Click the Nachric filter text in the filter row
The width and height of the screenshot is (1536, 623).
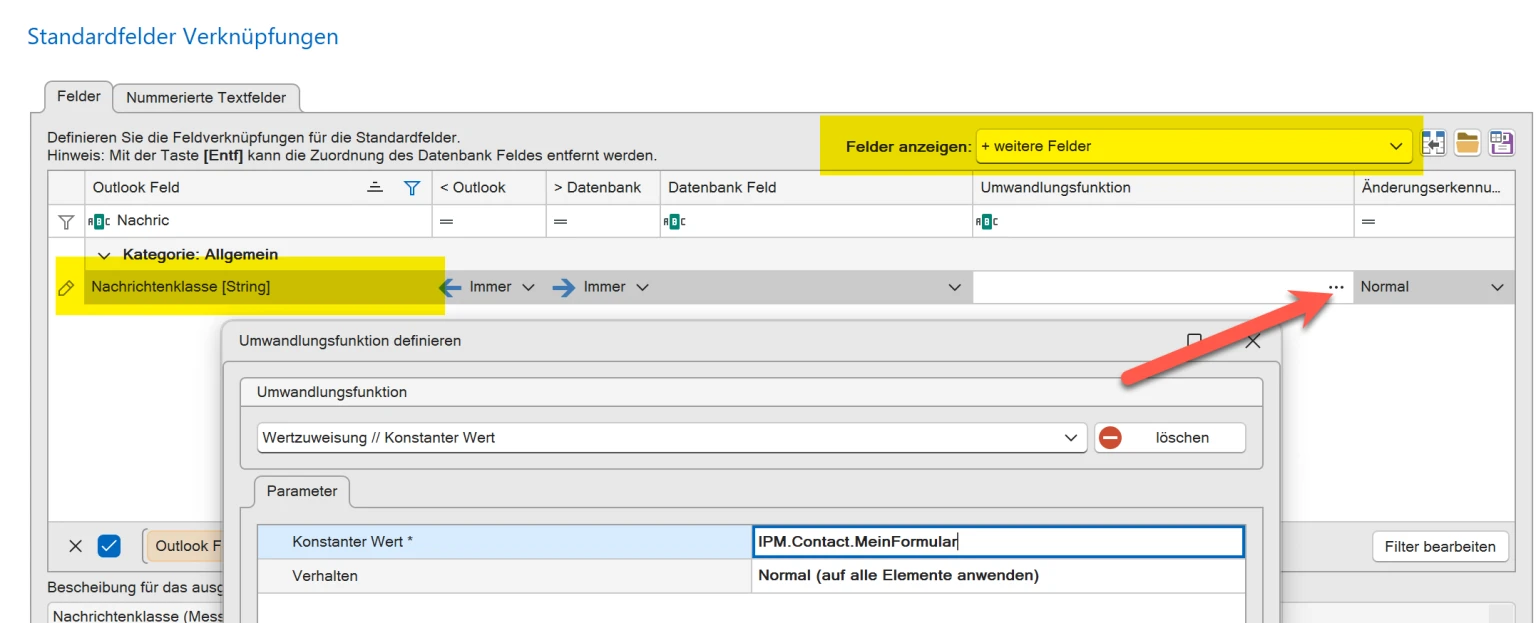[x=143, y=220]
